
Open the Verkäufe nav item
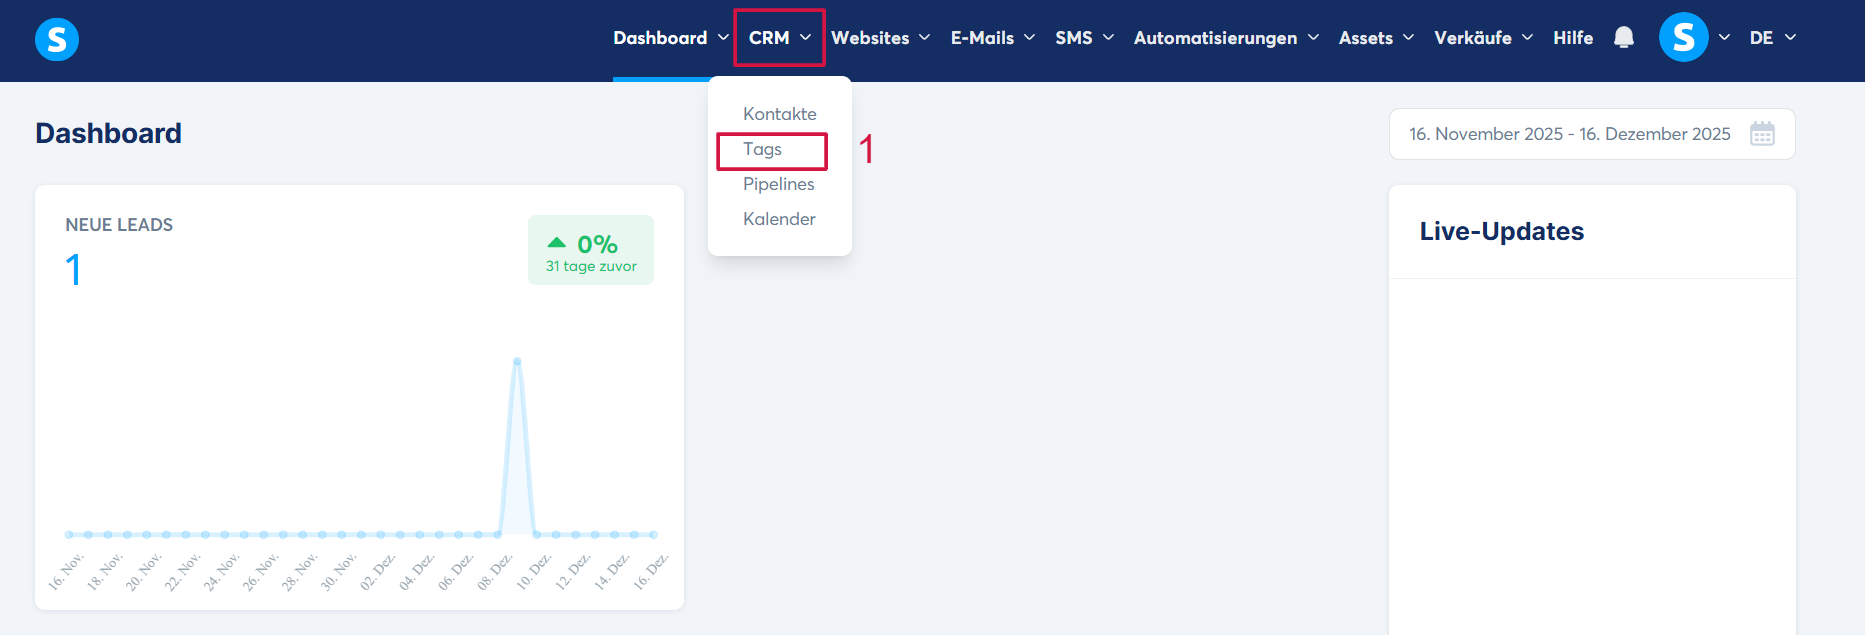[1473, 38]
